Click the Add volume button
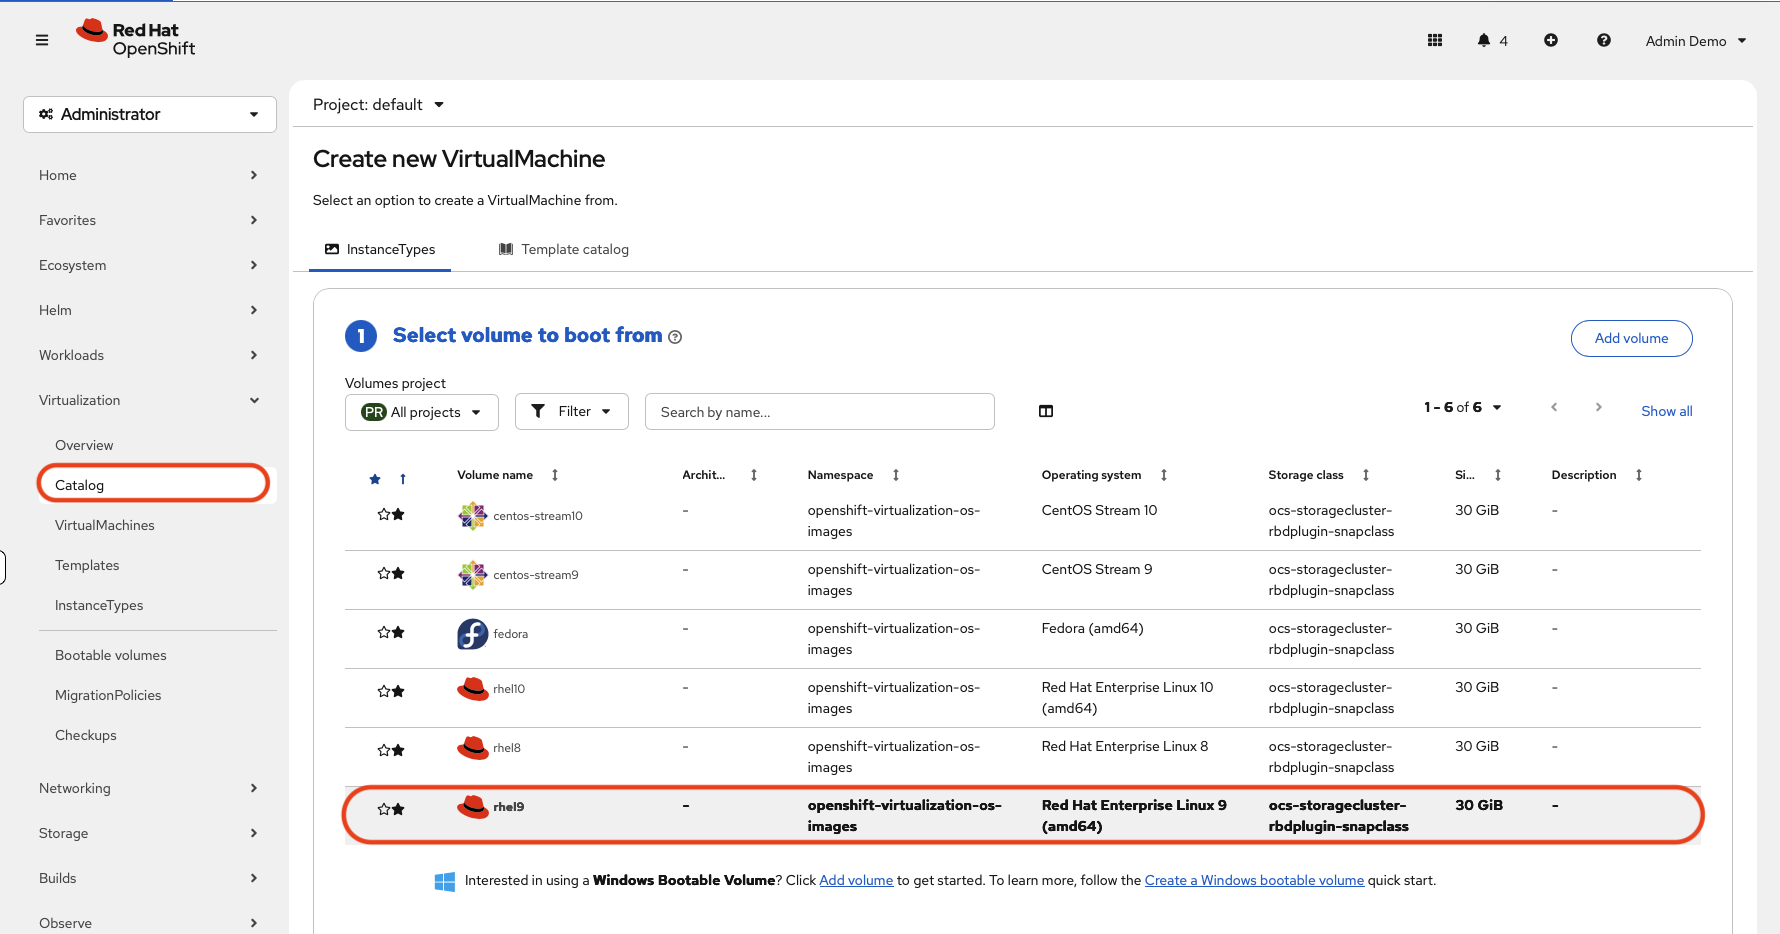The image size is (1780, 934). pos(1631,338)
